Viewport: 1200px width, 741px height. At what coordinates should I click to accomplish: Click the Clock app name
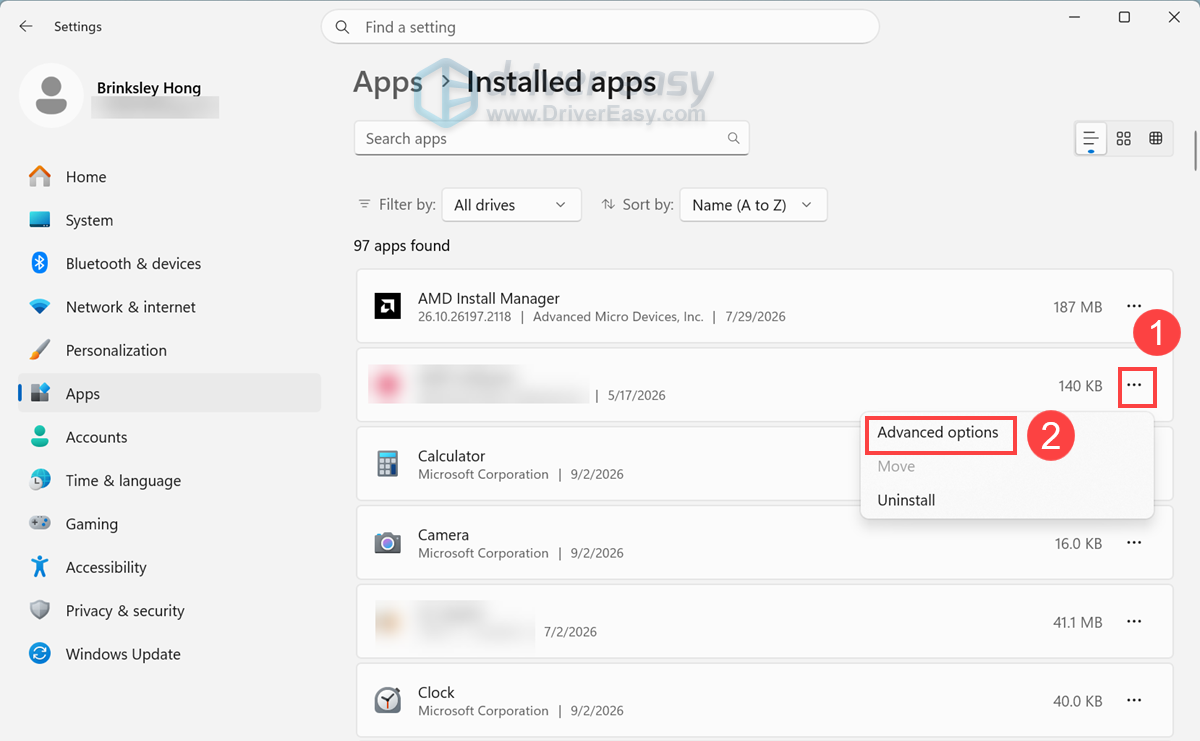436,692
